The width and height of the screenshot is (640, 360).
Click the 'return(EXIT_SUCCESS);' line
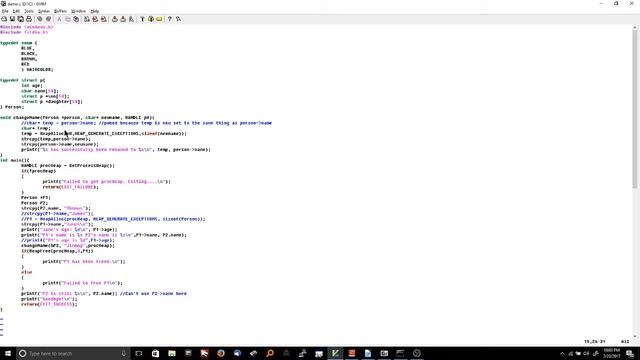[x=49, y=304]
